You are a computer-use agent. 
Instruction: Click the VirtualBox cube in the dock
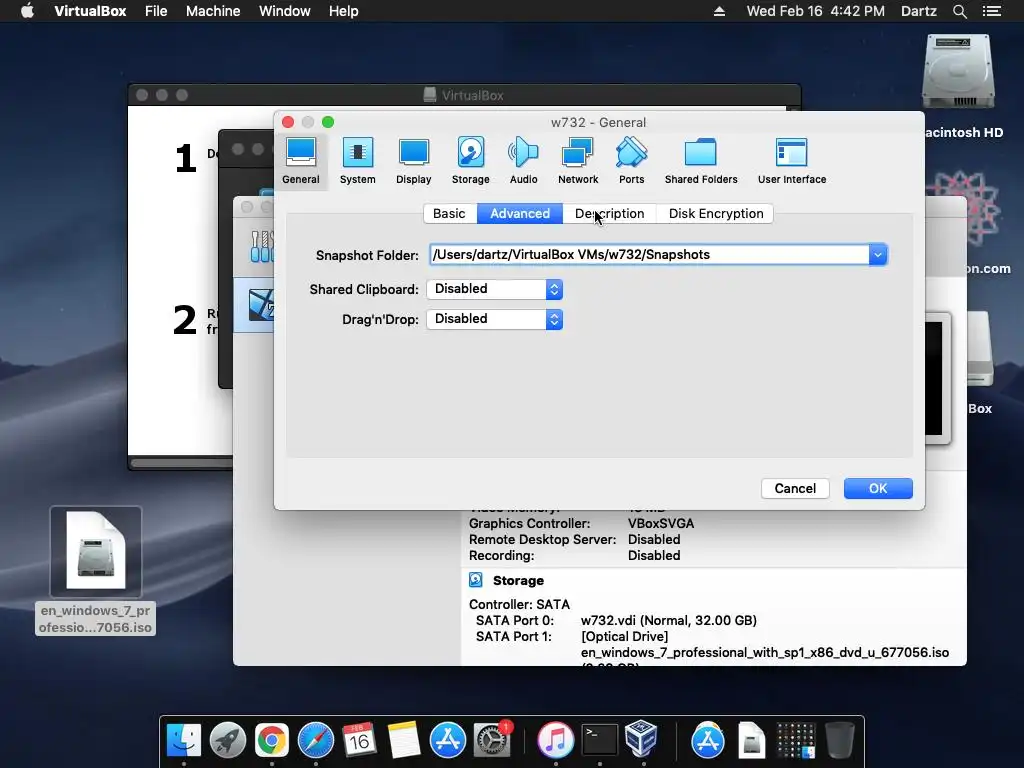point(641,739)
